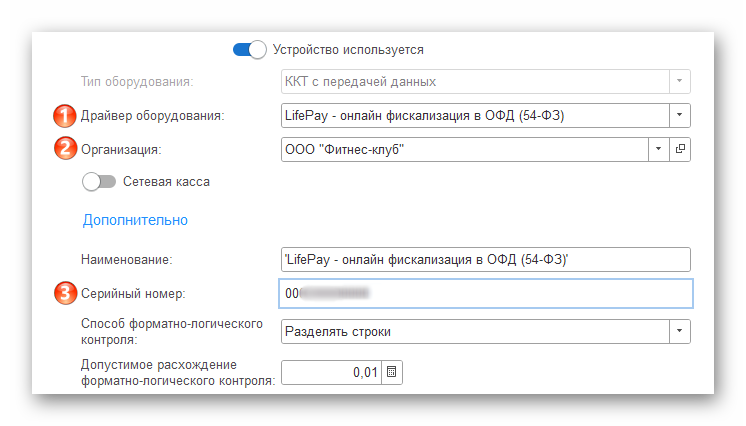Open the 'Дополнительно' link
This screenshot has width=746, height=426.
pos(135,220)
